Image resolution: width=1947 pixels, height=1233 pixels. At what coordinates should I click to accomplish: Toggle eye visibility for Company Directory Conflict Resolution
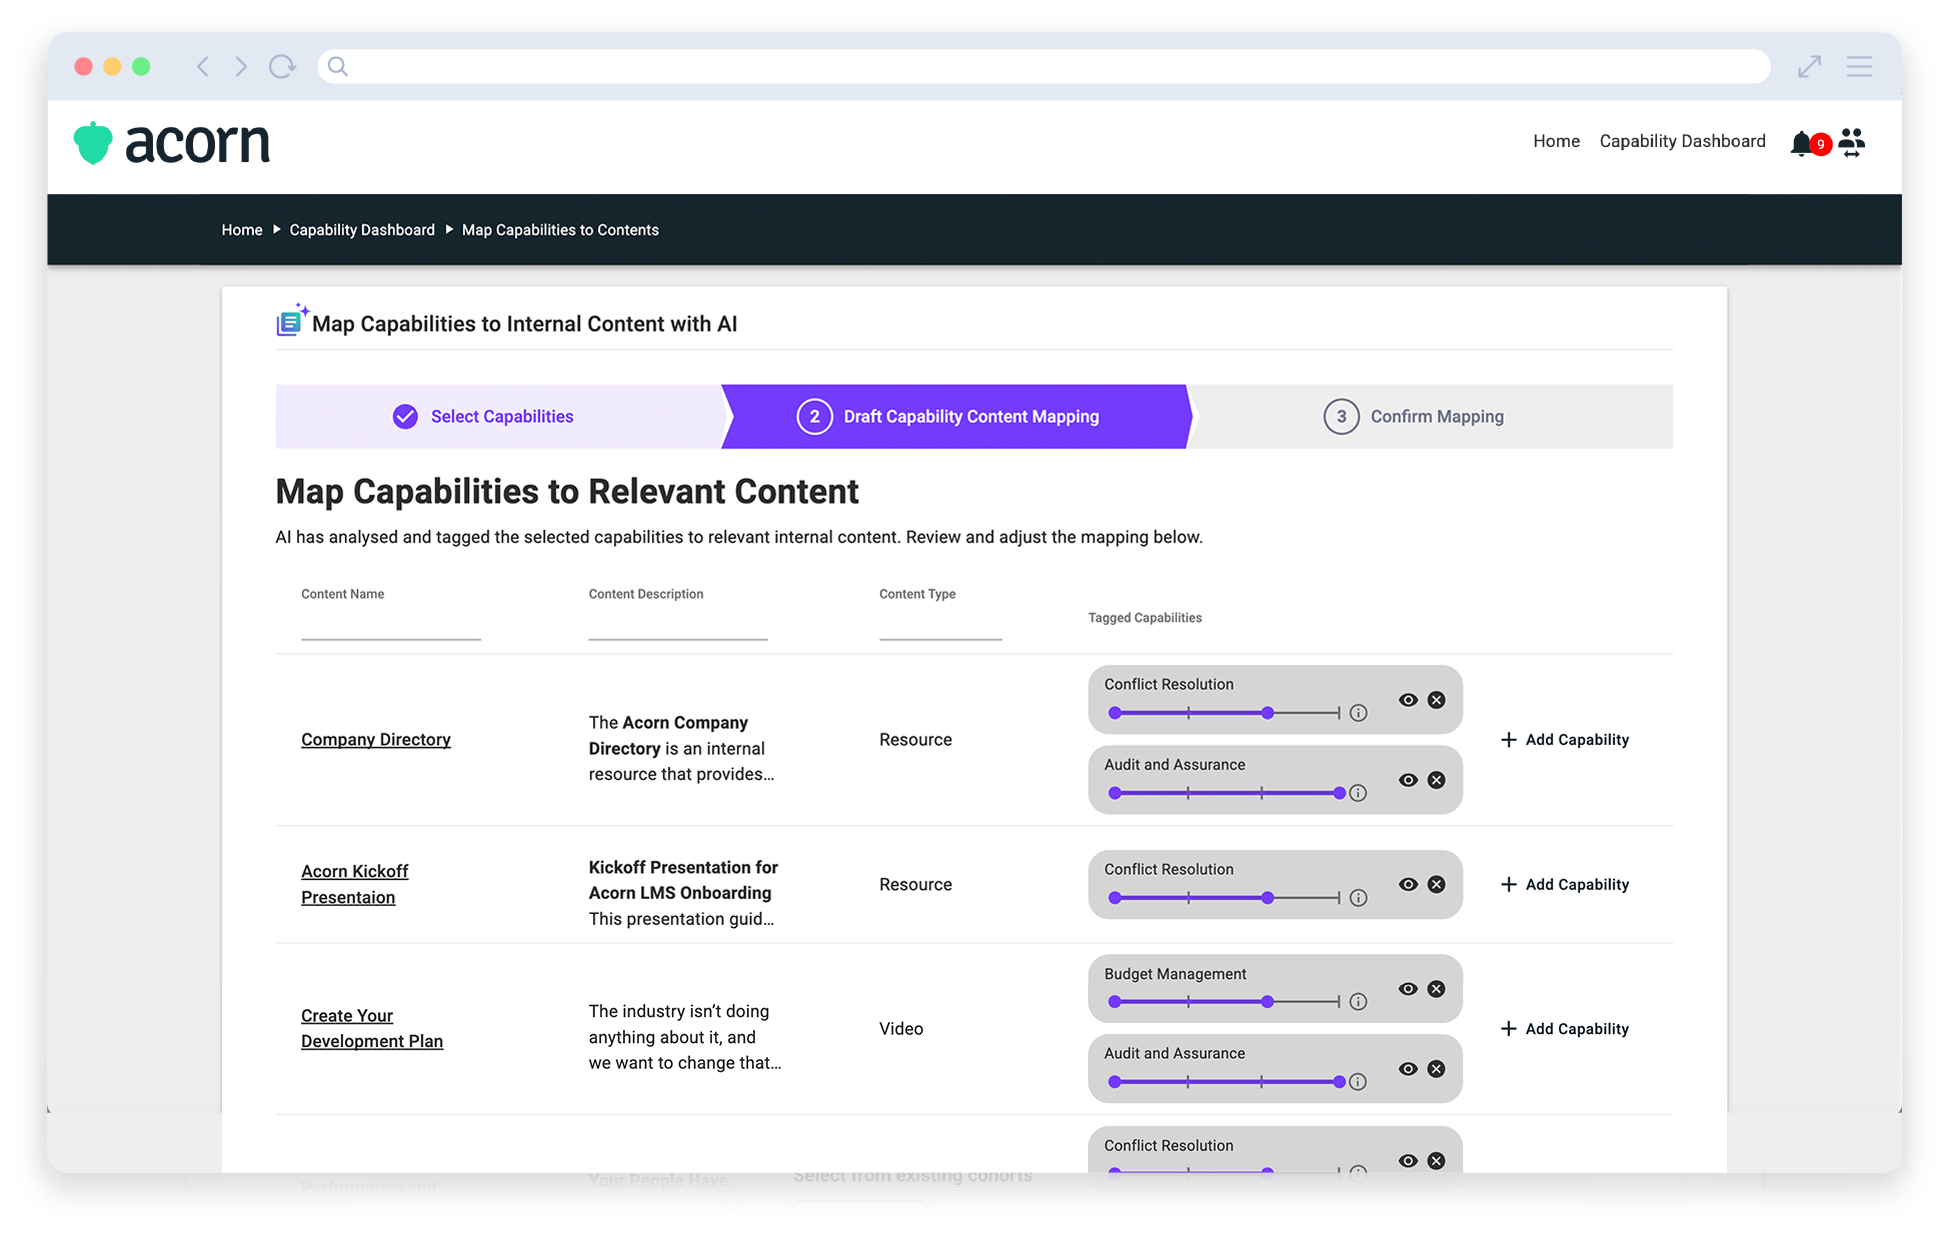[1408, 700]
